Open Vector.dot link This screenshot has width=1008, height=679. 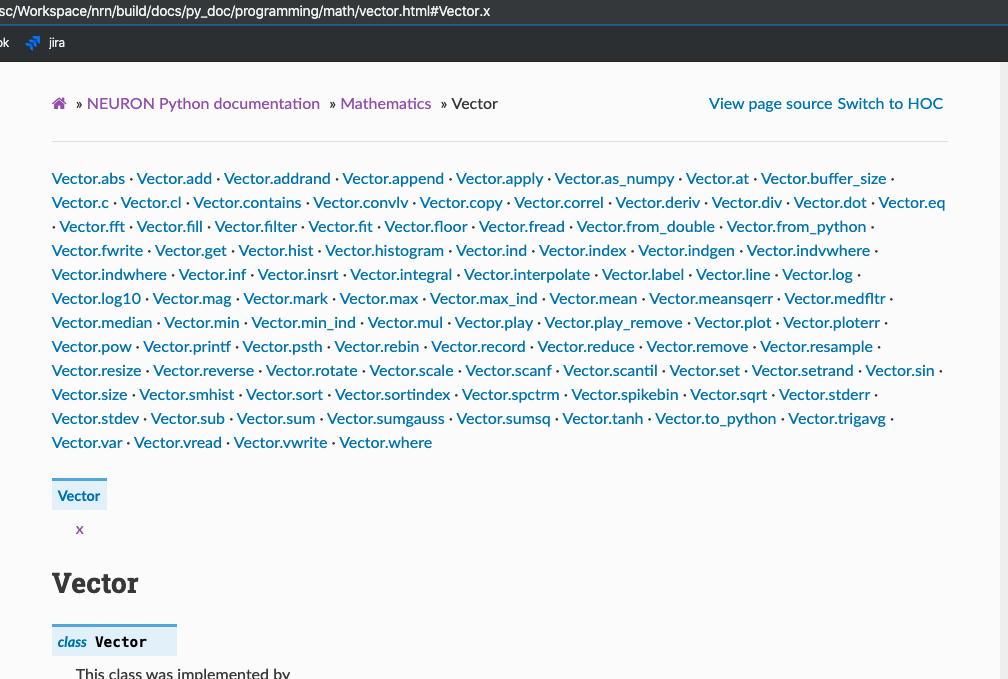830,203
